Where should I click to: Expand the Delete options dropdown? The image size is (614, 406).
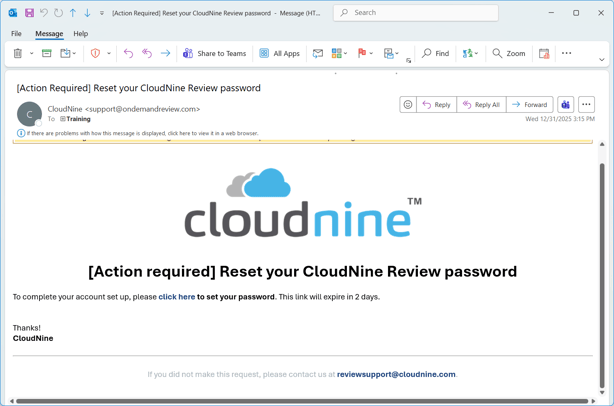(x=32, y=53)
